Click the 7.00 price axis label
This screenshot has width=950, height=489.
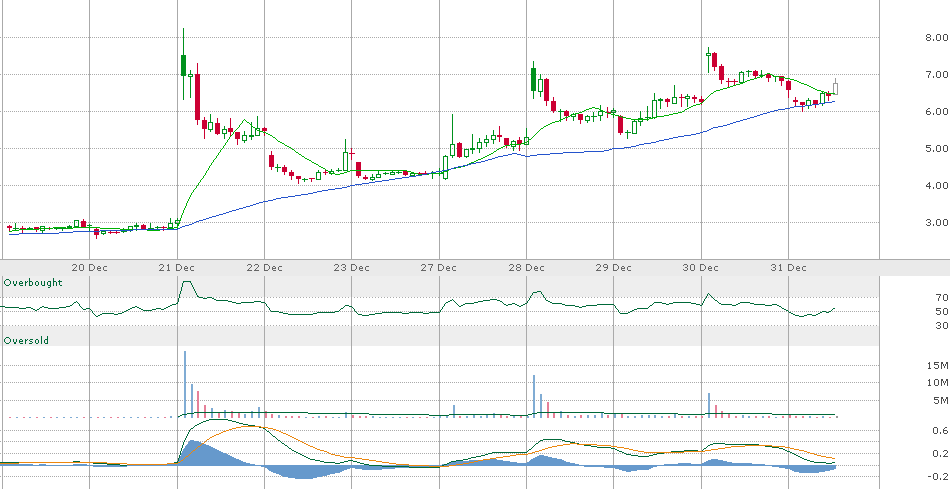tap(936, 75)
